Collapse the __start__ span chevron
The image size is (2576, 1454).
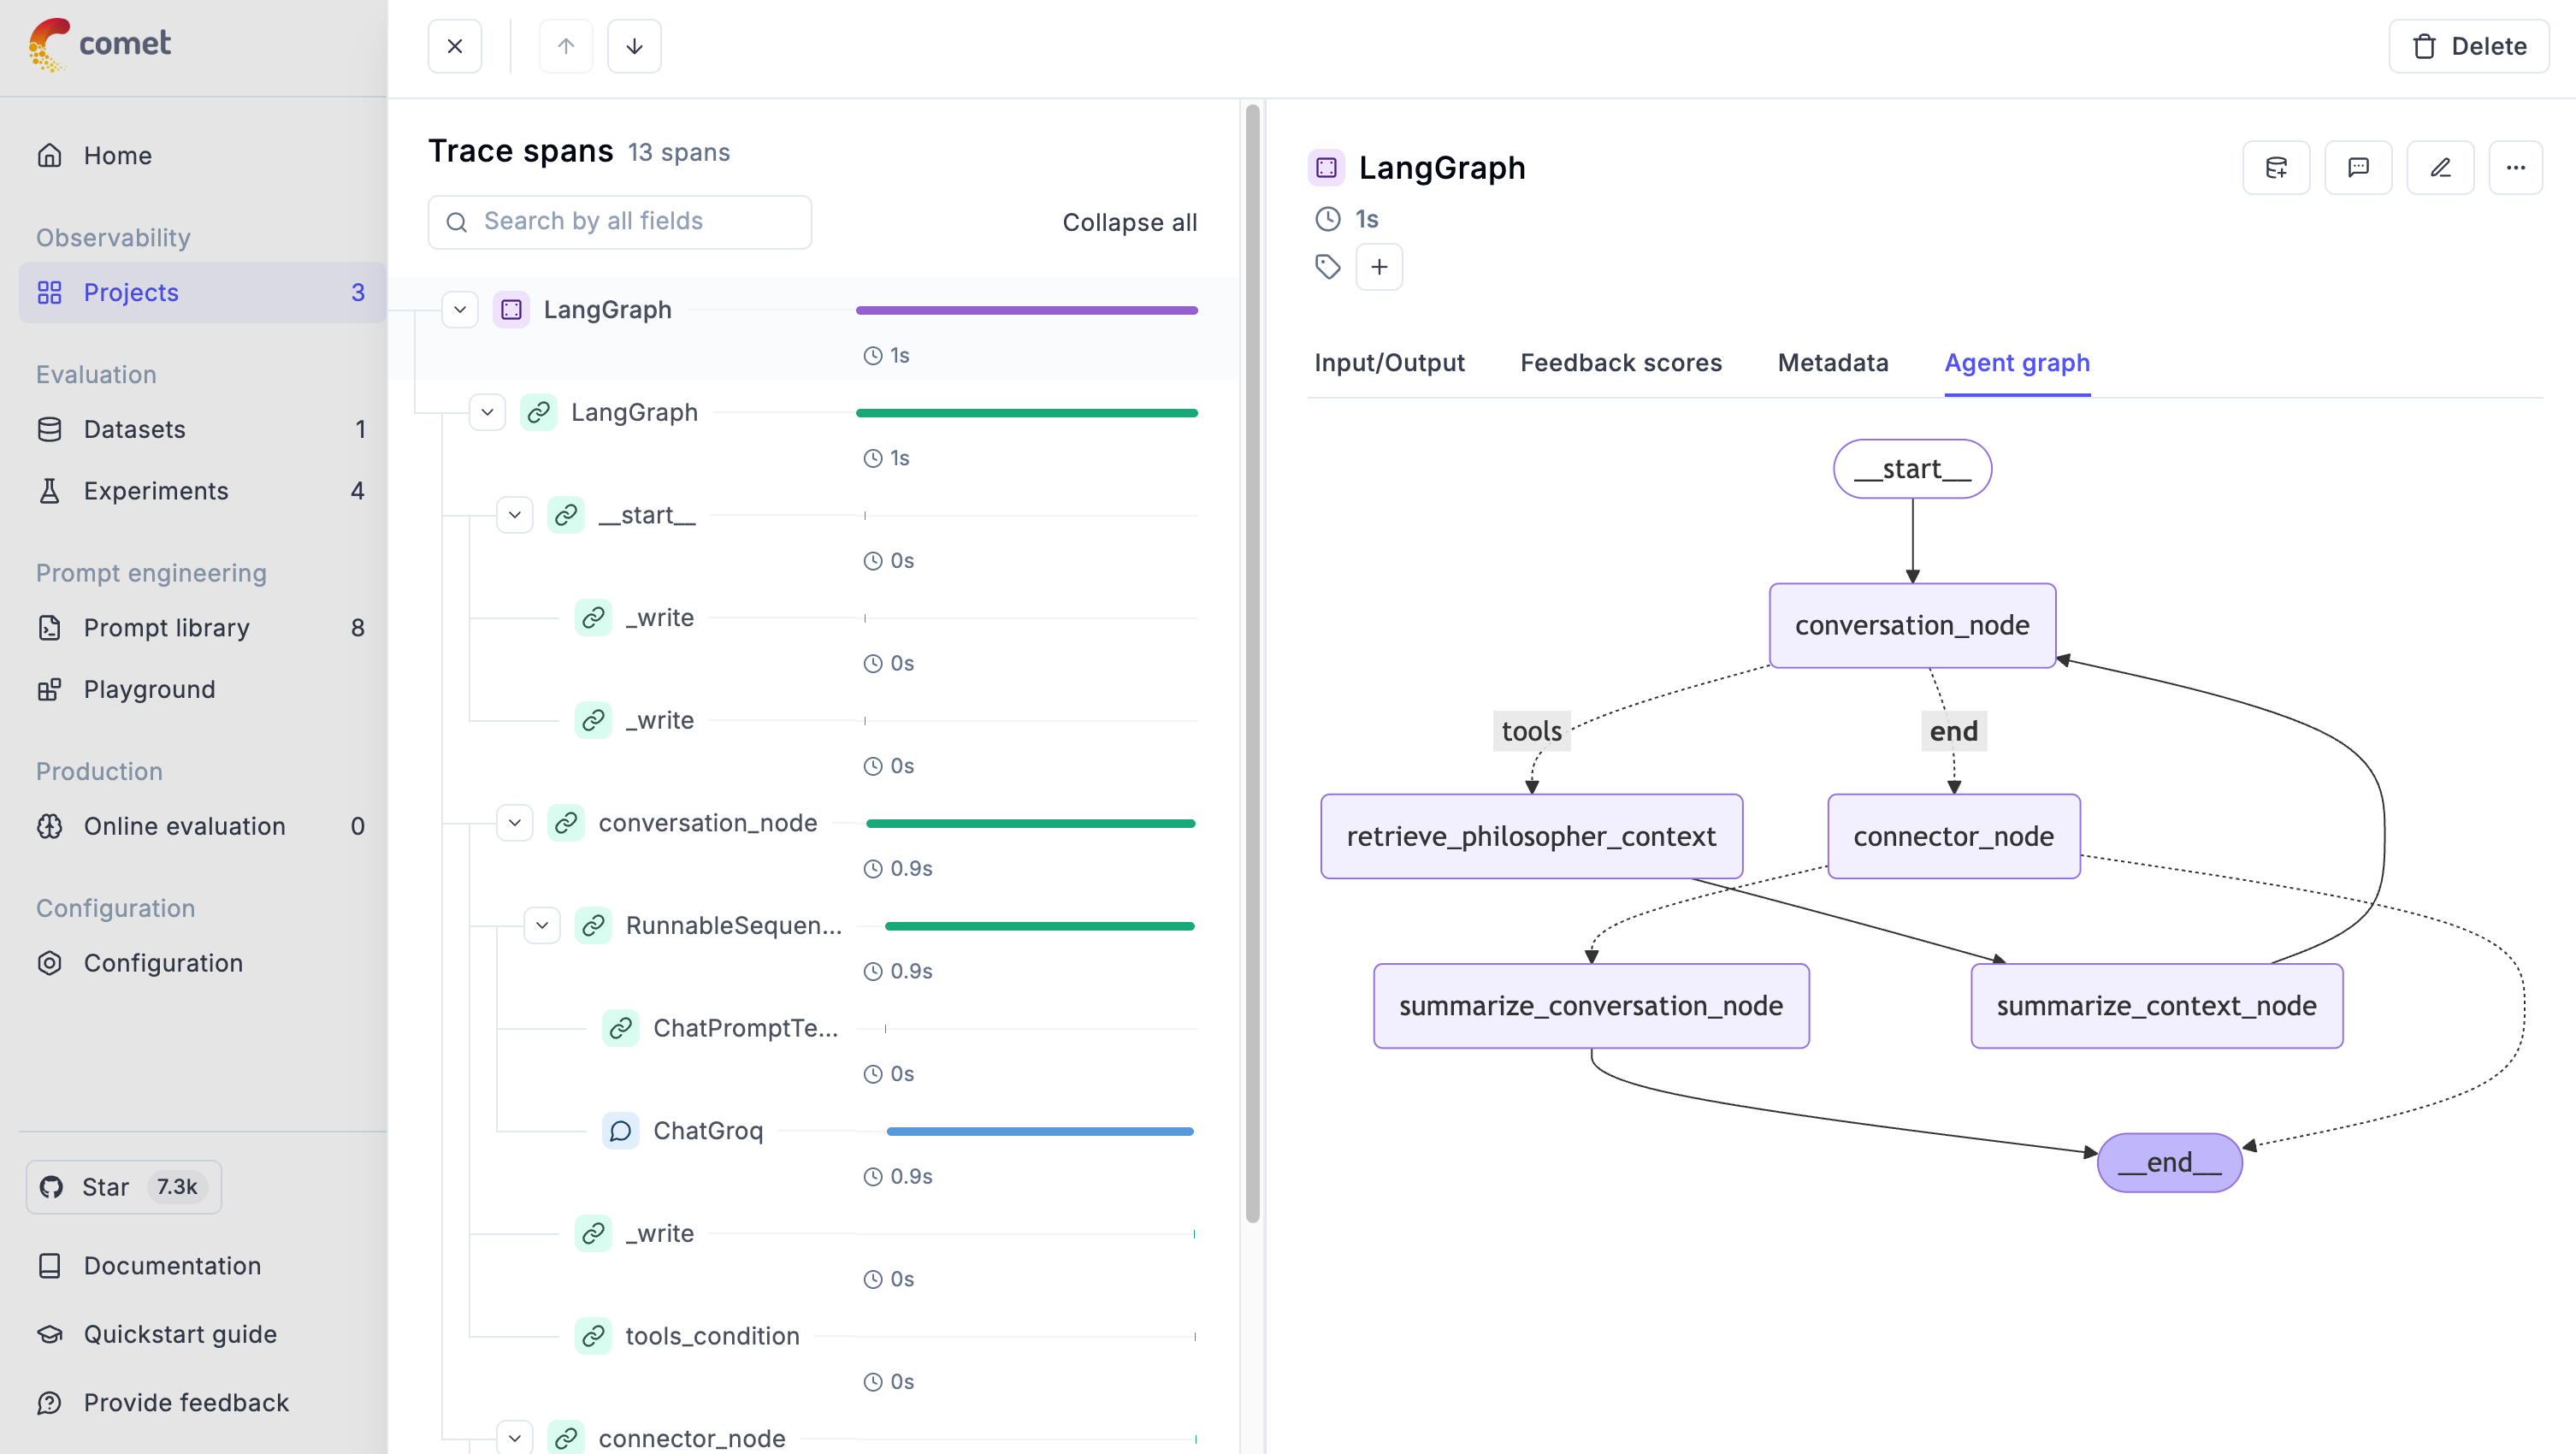[515, 515]
